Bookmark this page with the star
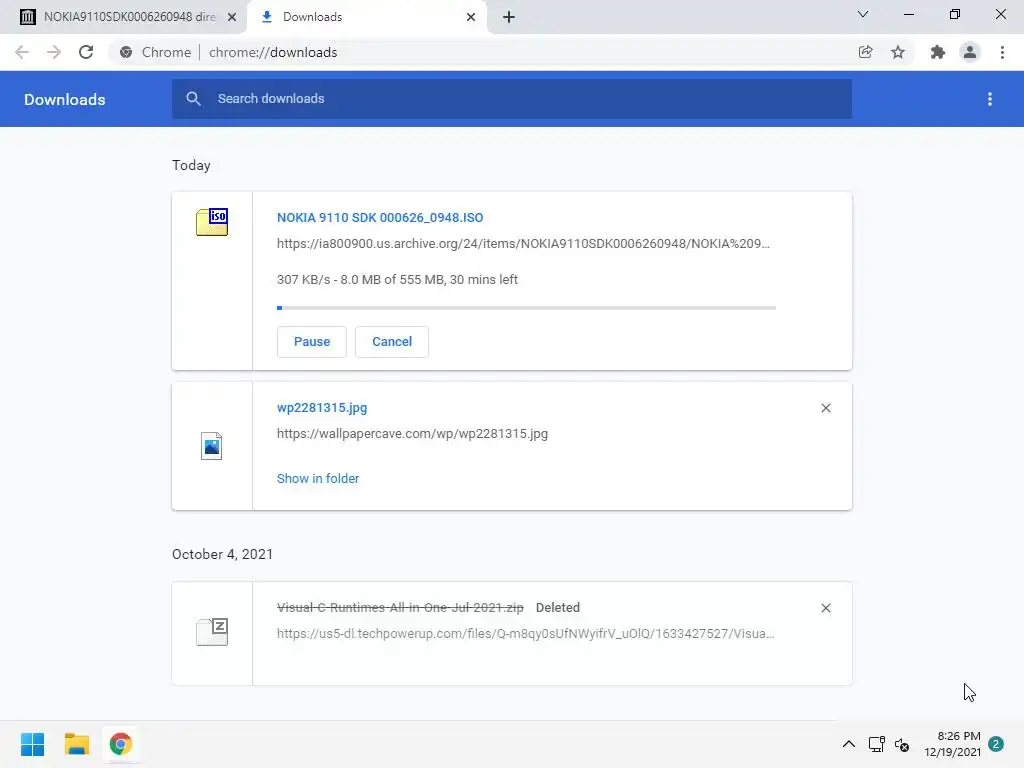 (898, 52)
